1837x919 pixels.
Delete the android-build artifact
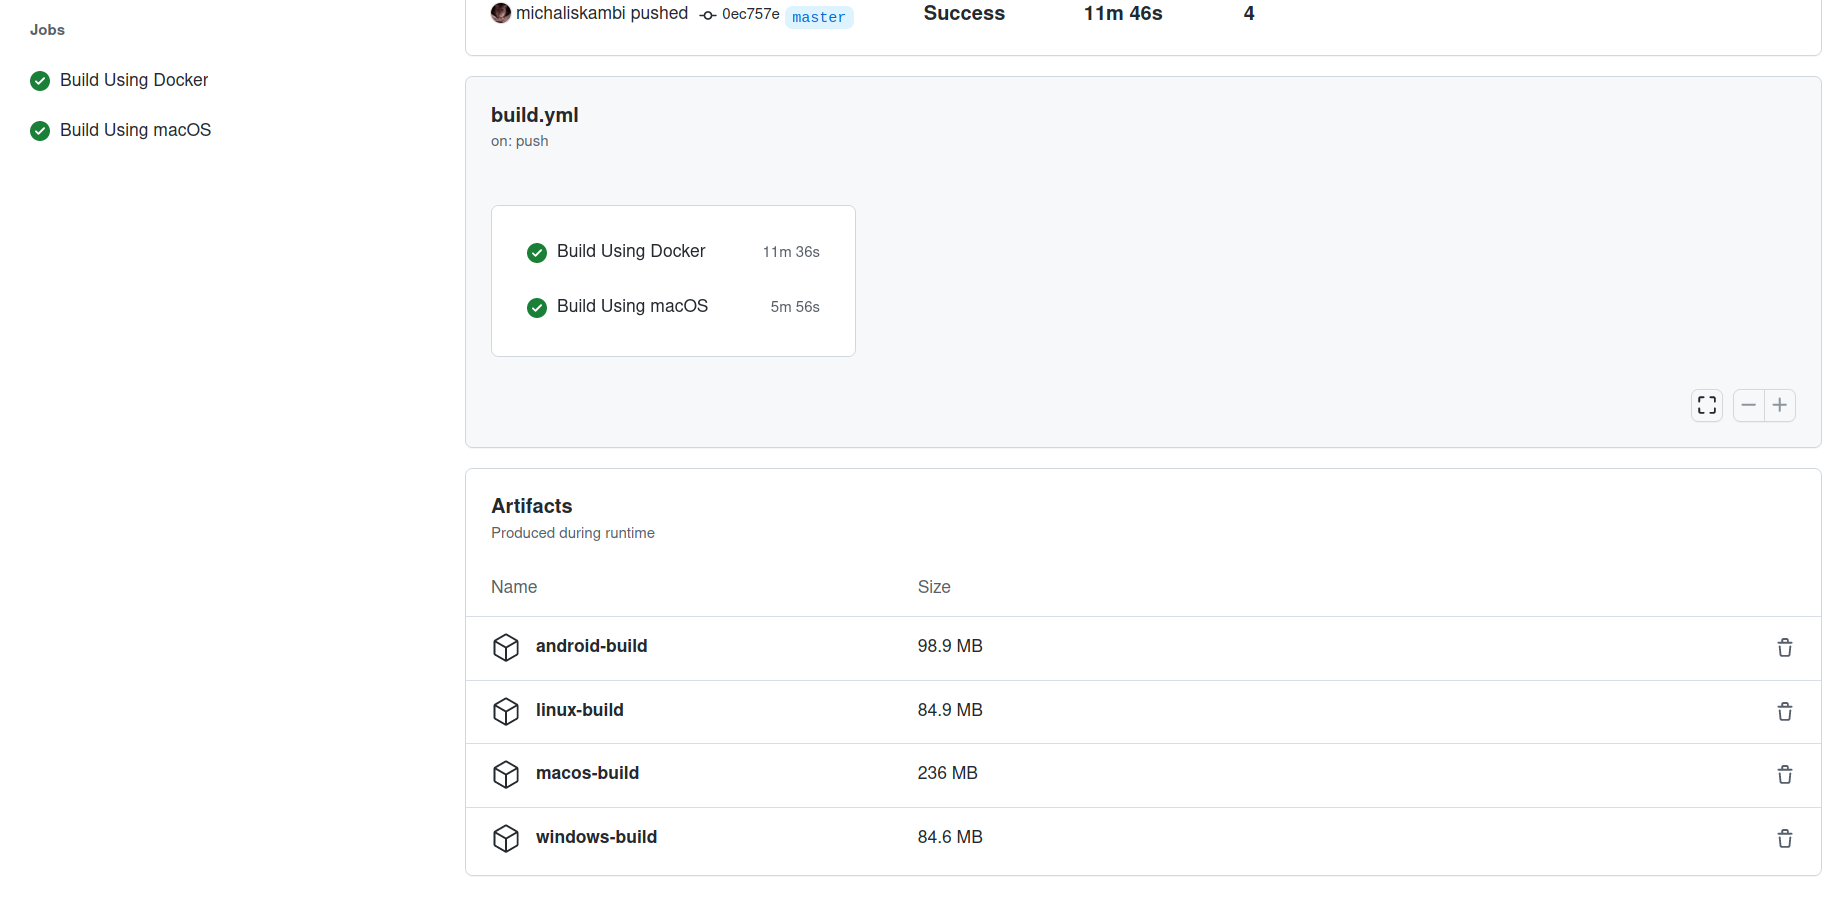[1785, 648]
